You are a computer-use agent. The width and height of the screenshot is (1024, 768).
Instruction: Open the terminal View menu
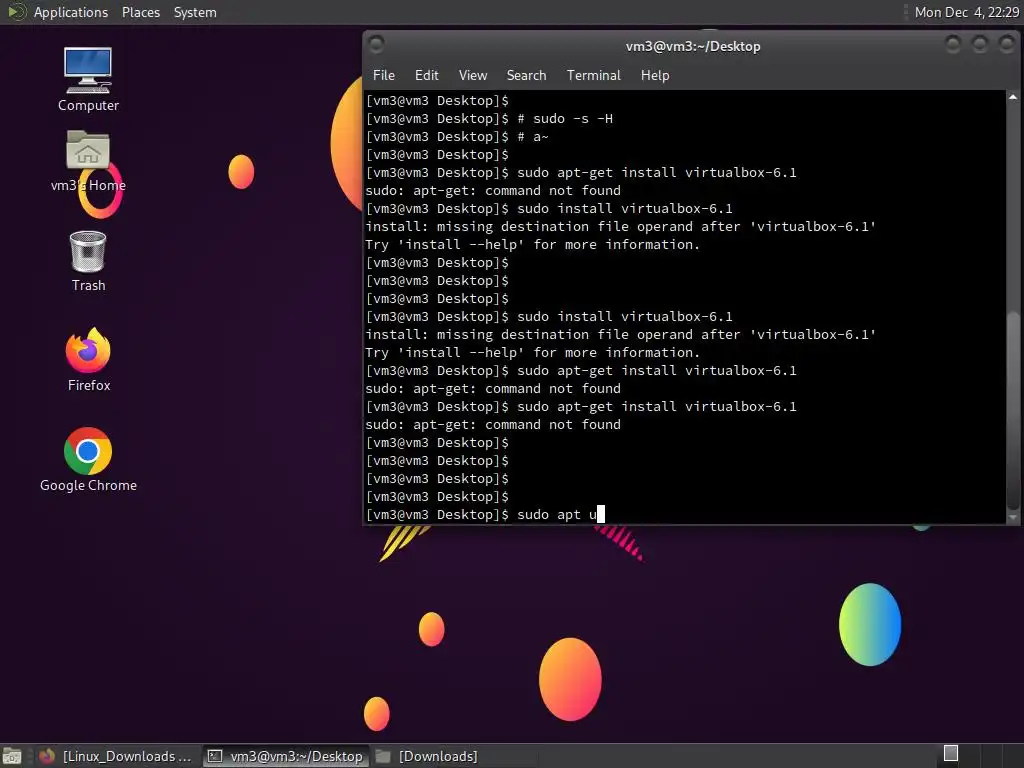(473, 75)
